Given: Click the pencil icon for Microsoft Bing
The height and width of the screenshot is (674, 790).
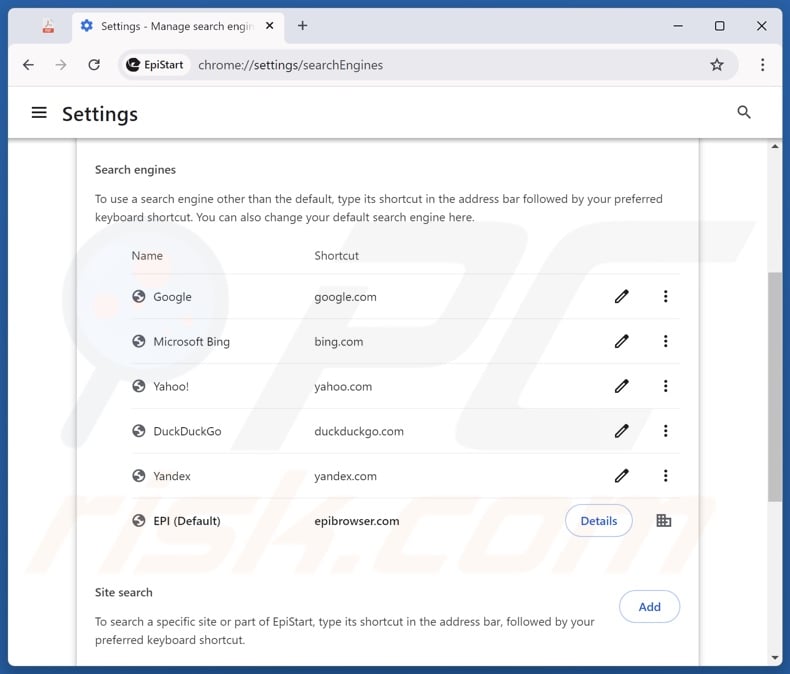Looking at the screenshot, I should [622, 342].
